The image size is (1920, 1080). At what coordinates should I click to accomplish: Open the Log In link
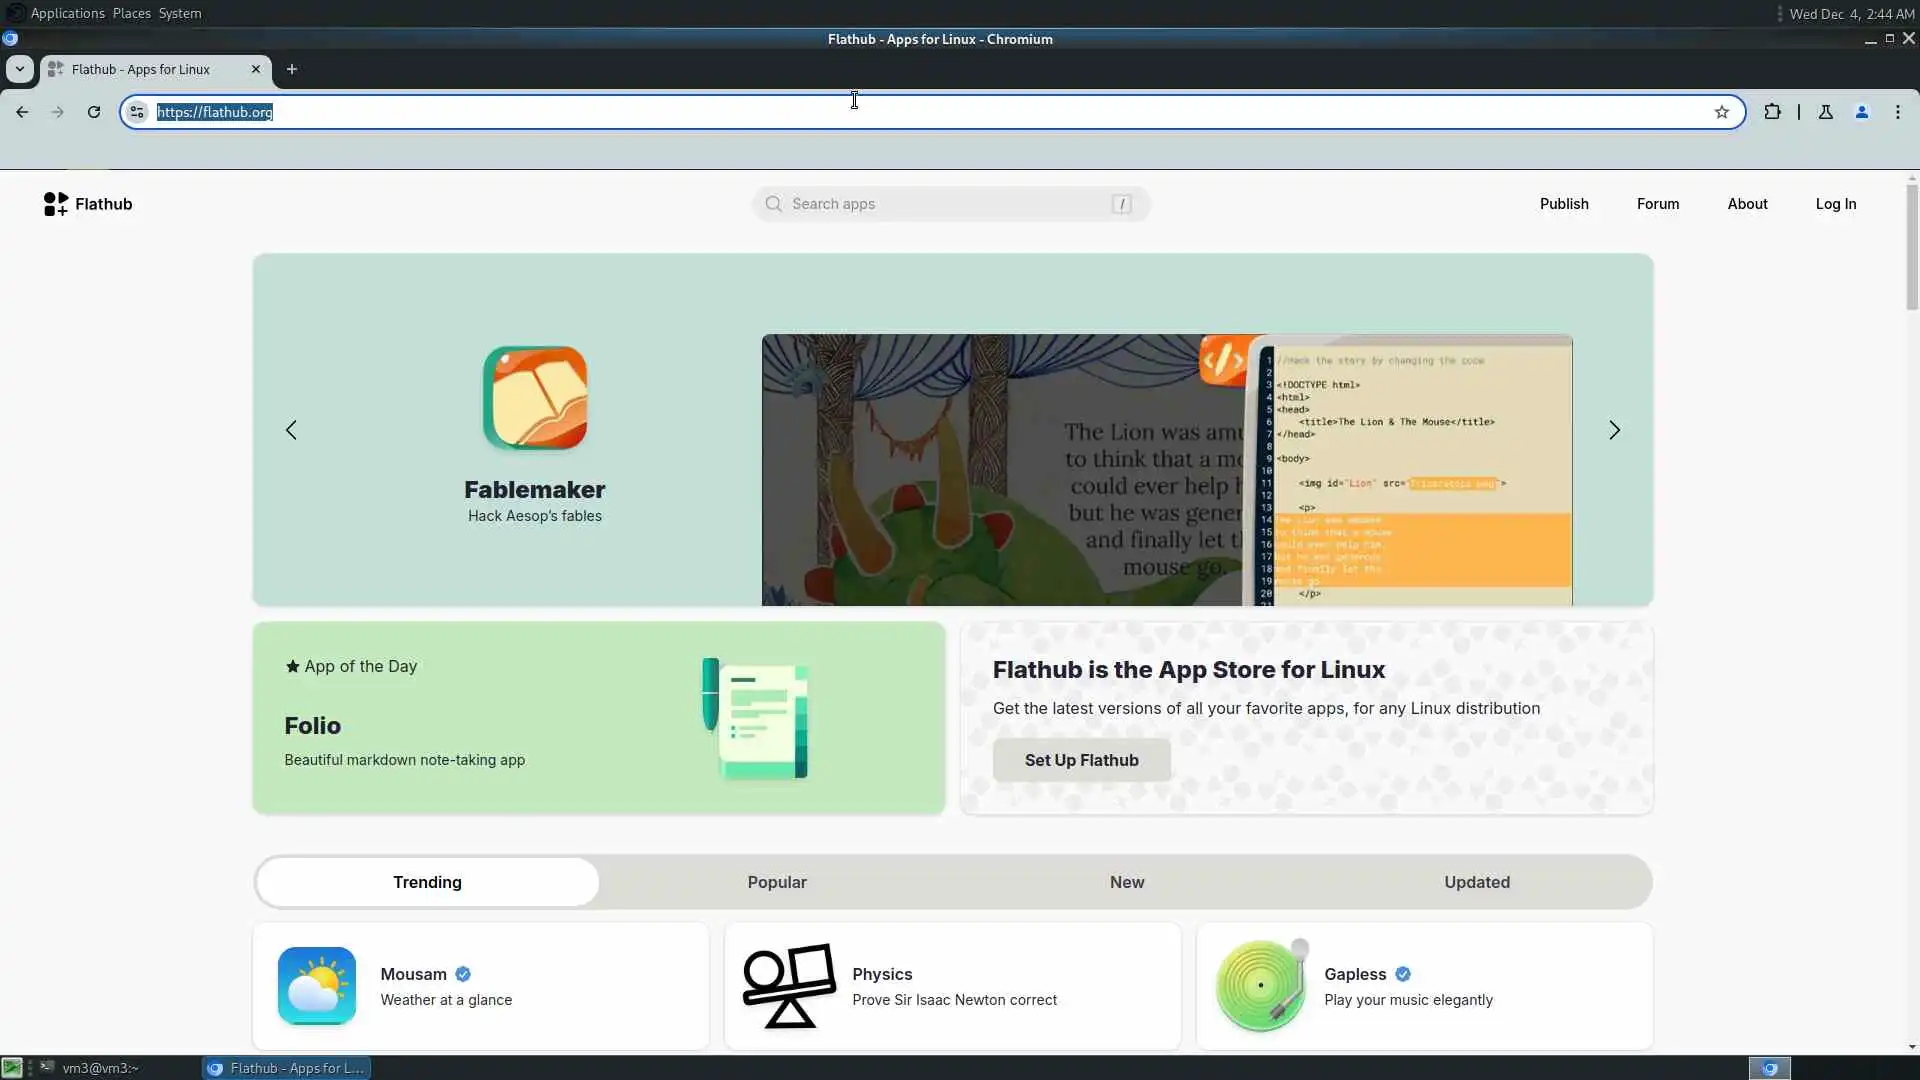click(x=1835, y=204)
